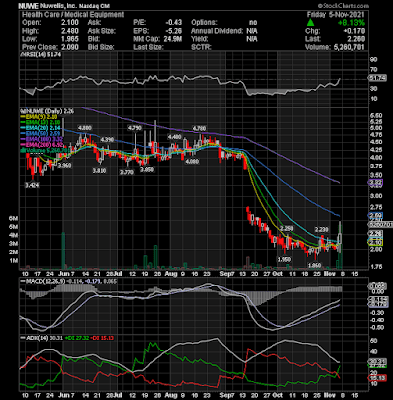Click the 3.770 low price label
Image resolution: width=393 pixels, height=400 pixels.
tap(127, 172)
